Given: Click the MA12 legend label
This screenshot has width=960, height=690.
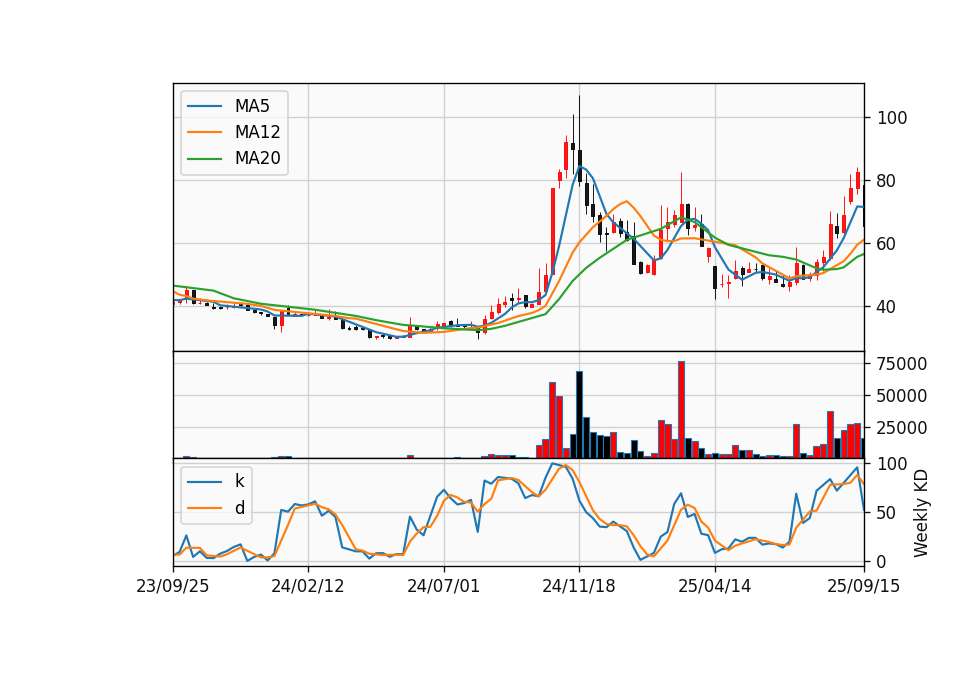Looking at the screenshot, I should point(257,132).
